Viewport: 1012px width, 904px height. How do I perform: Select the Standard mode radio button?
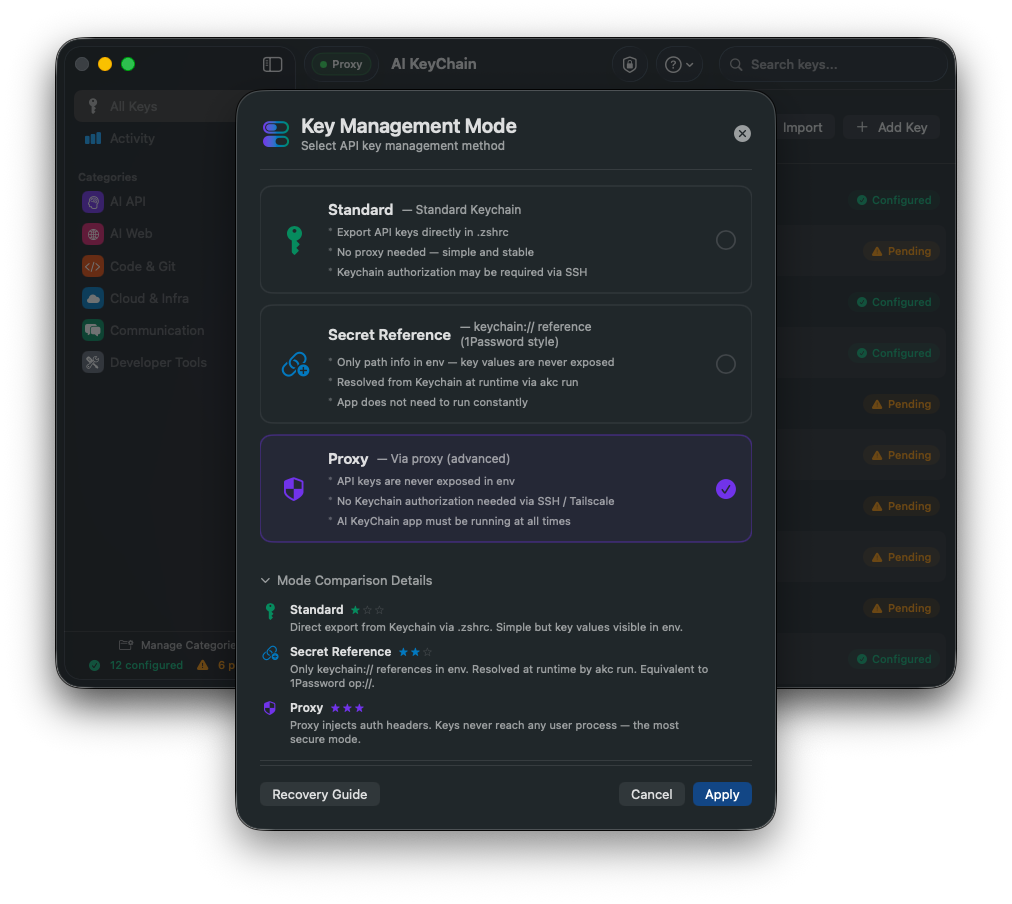(725, 240)
